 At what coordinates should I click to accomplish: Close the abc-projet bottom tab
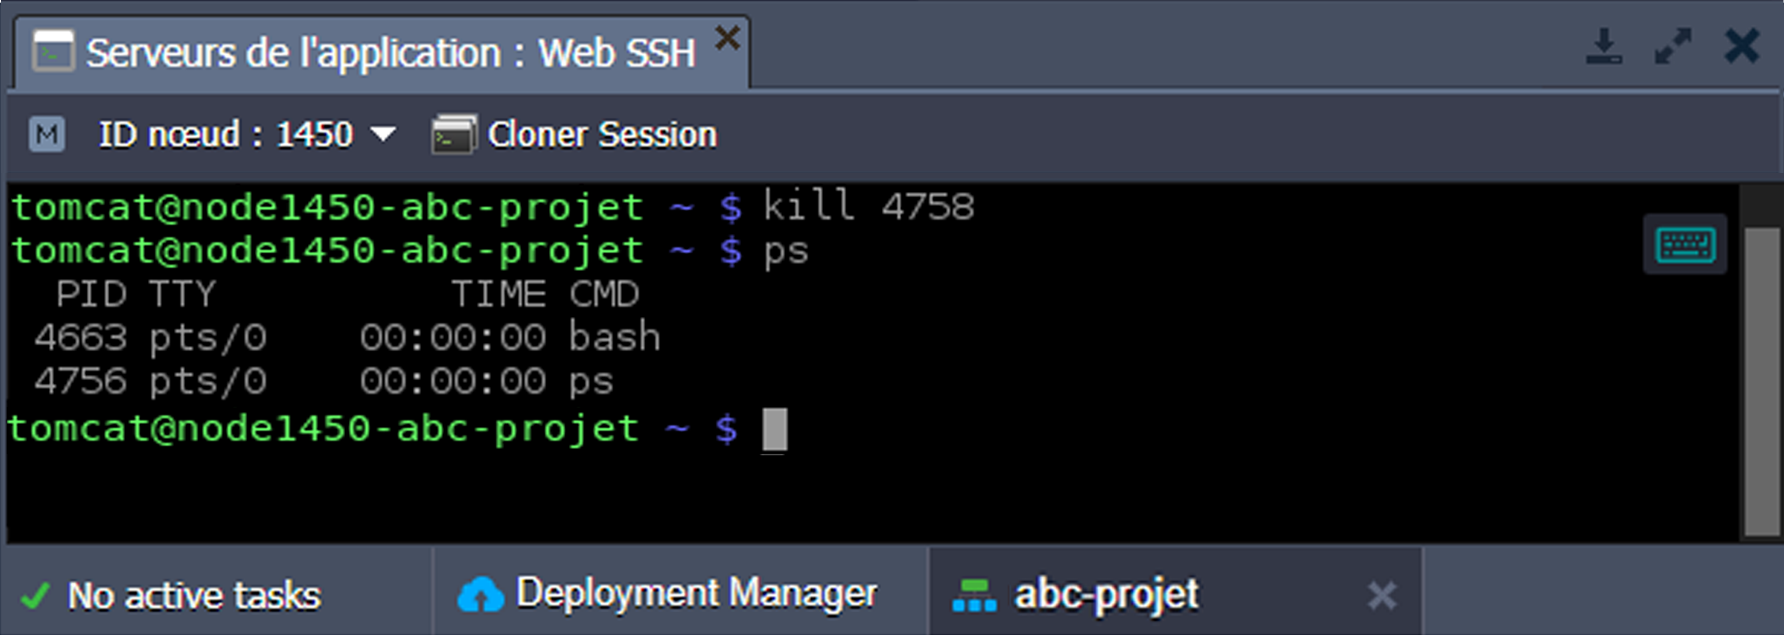coord(1382,596)
